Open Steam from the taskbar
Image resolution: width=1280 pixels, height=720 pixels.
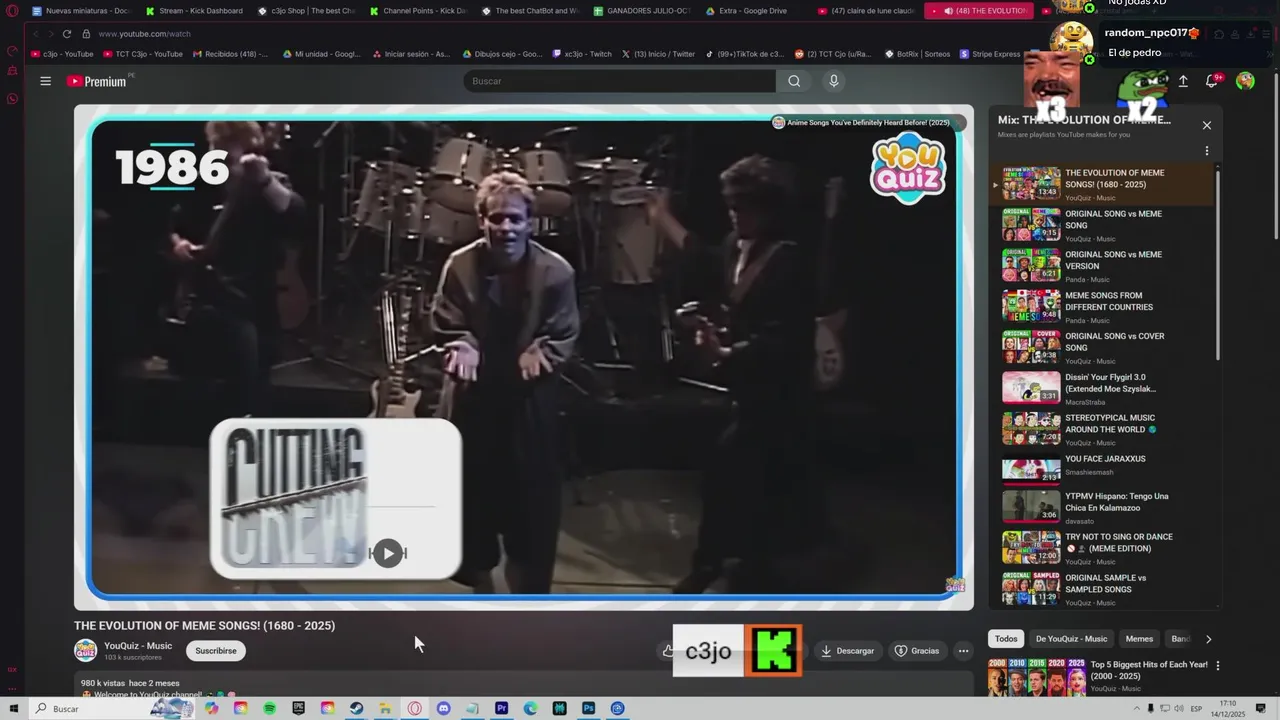point(357,709)
